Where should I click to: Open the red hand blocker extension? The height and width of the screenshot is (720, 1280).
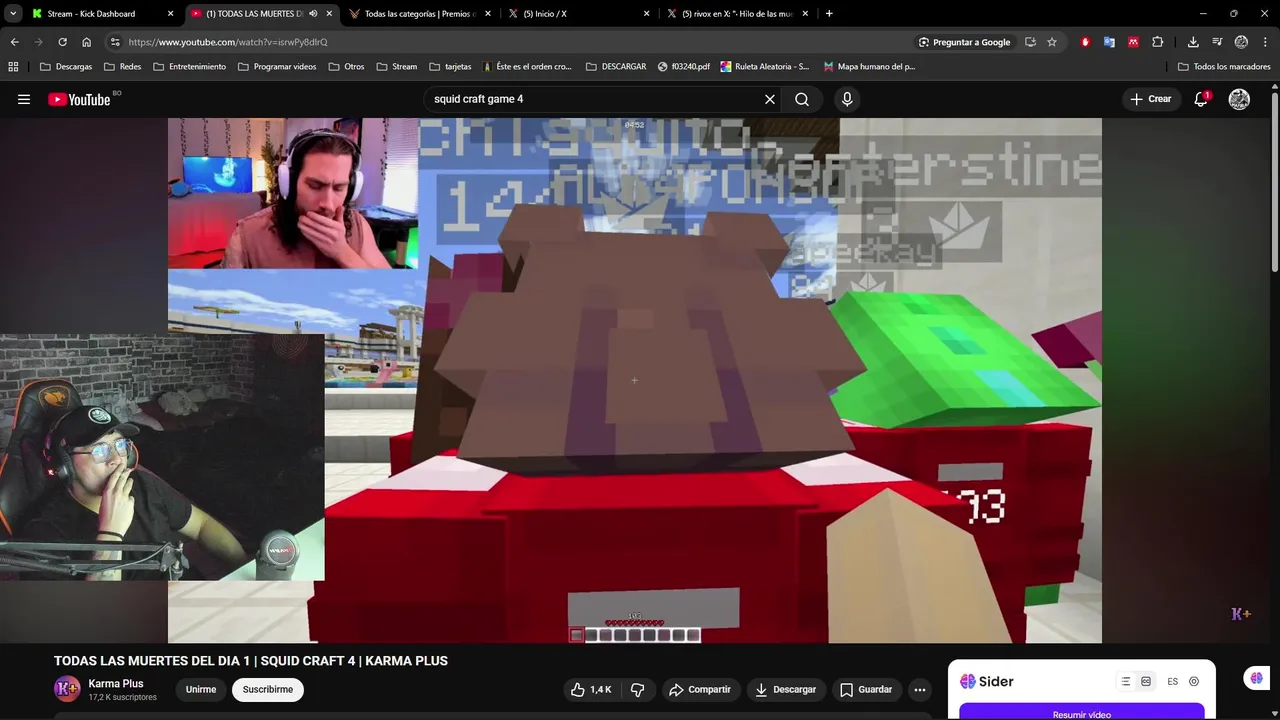point(1085,42)
